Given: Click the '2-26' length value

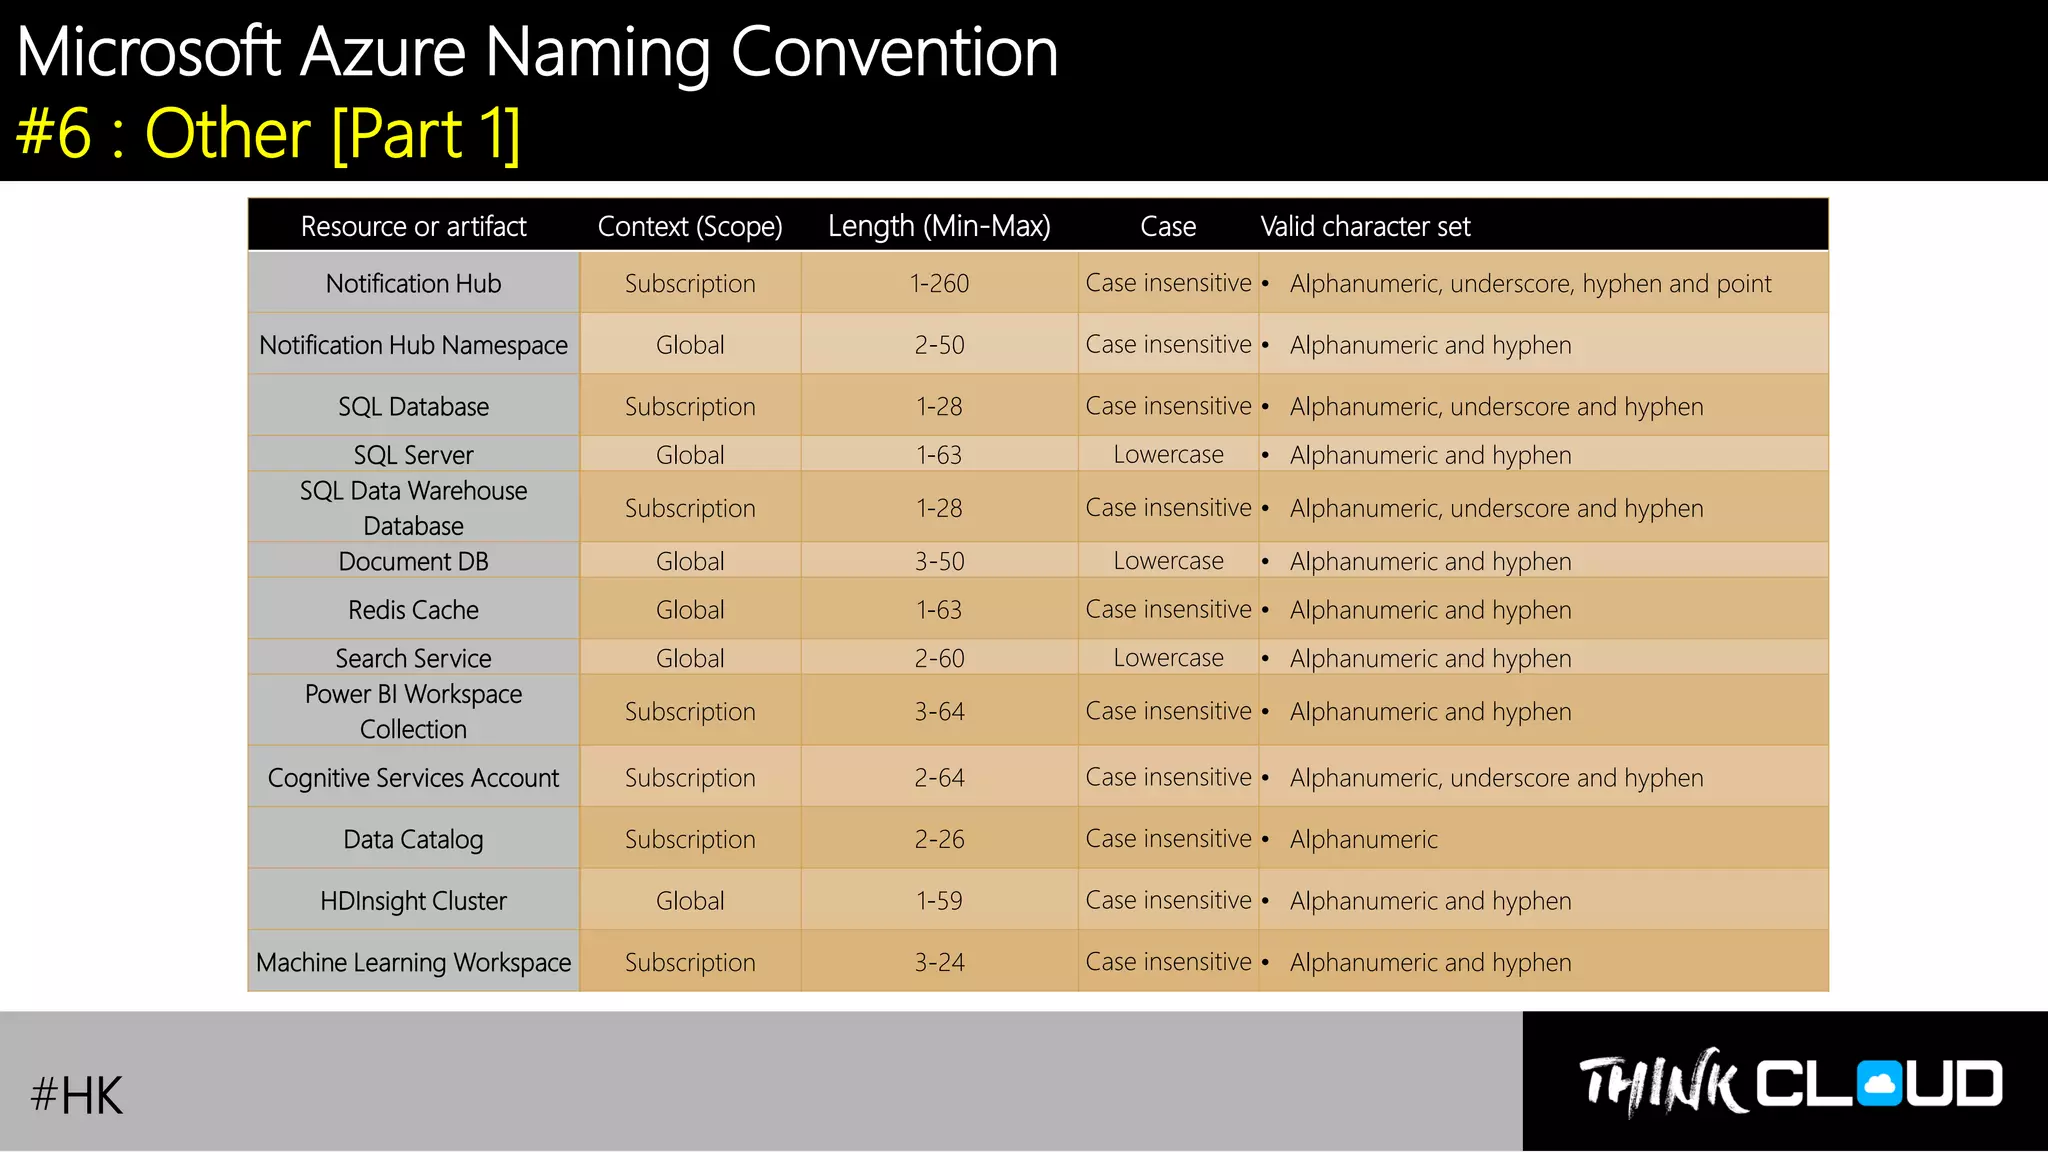Looking at the screenshot, I should pos(939,839).
